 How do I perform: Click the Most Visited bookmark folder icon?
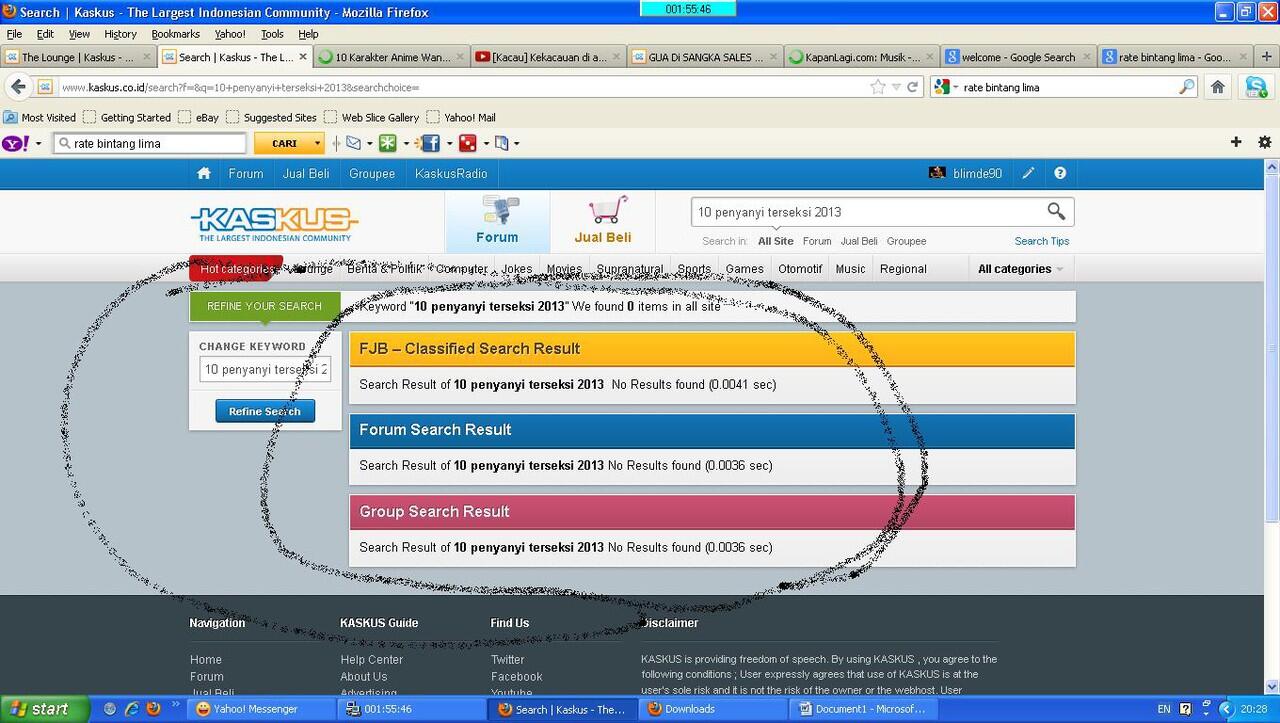(11, 117)
